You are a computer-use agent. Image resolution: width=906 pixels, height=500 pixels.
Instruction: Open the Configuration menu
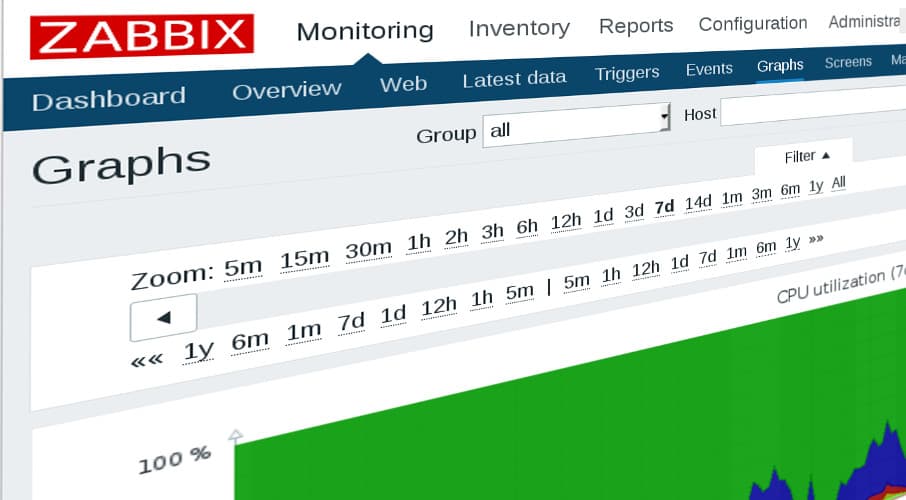tap(753, 23)
